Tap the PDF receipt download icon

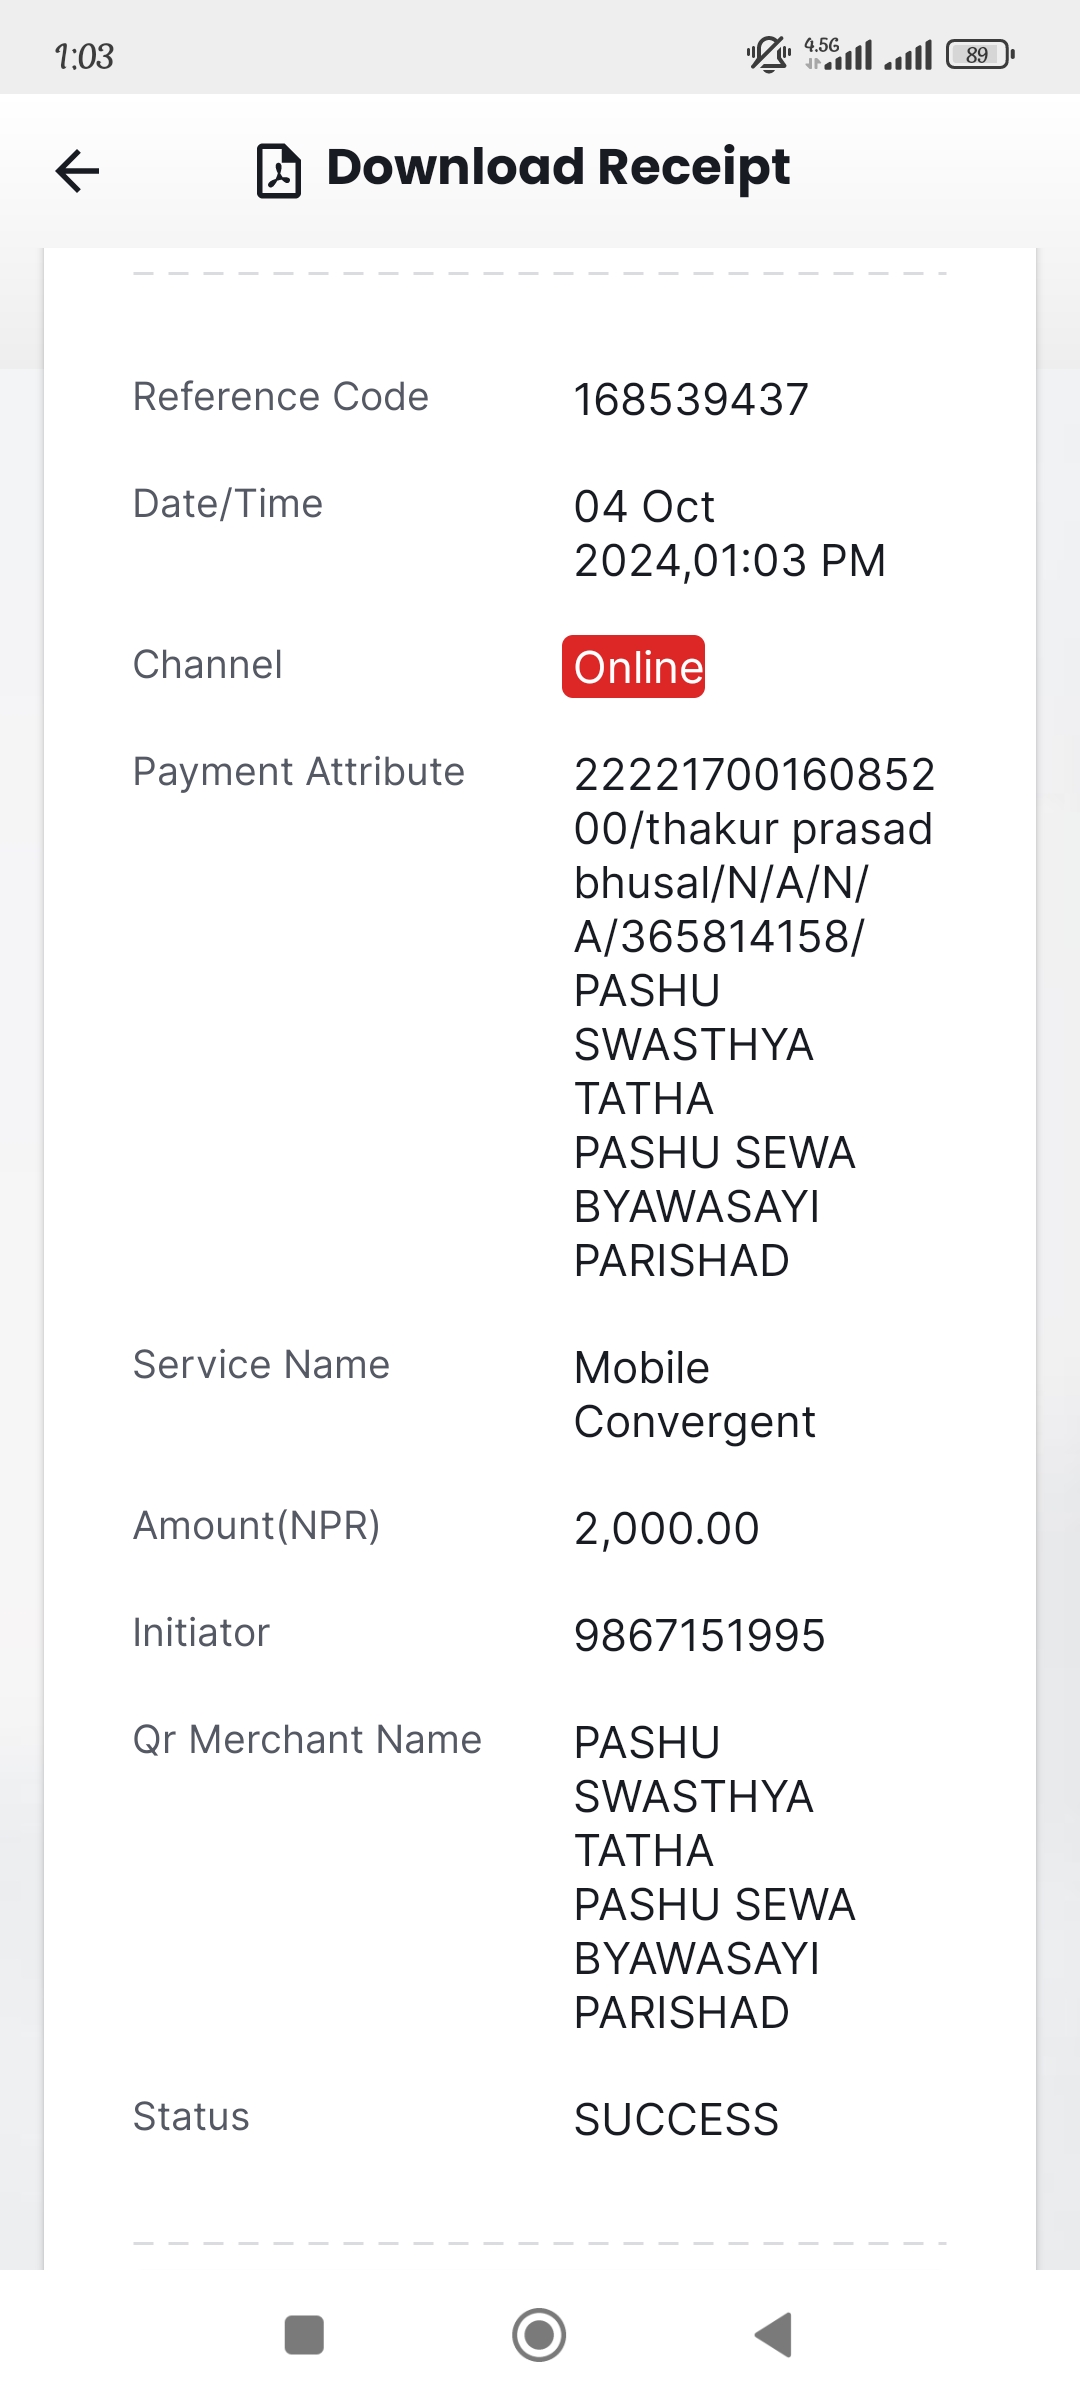pos(278,171)
